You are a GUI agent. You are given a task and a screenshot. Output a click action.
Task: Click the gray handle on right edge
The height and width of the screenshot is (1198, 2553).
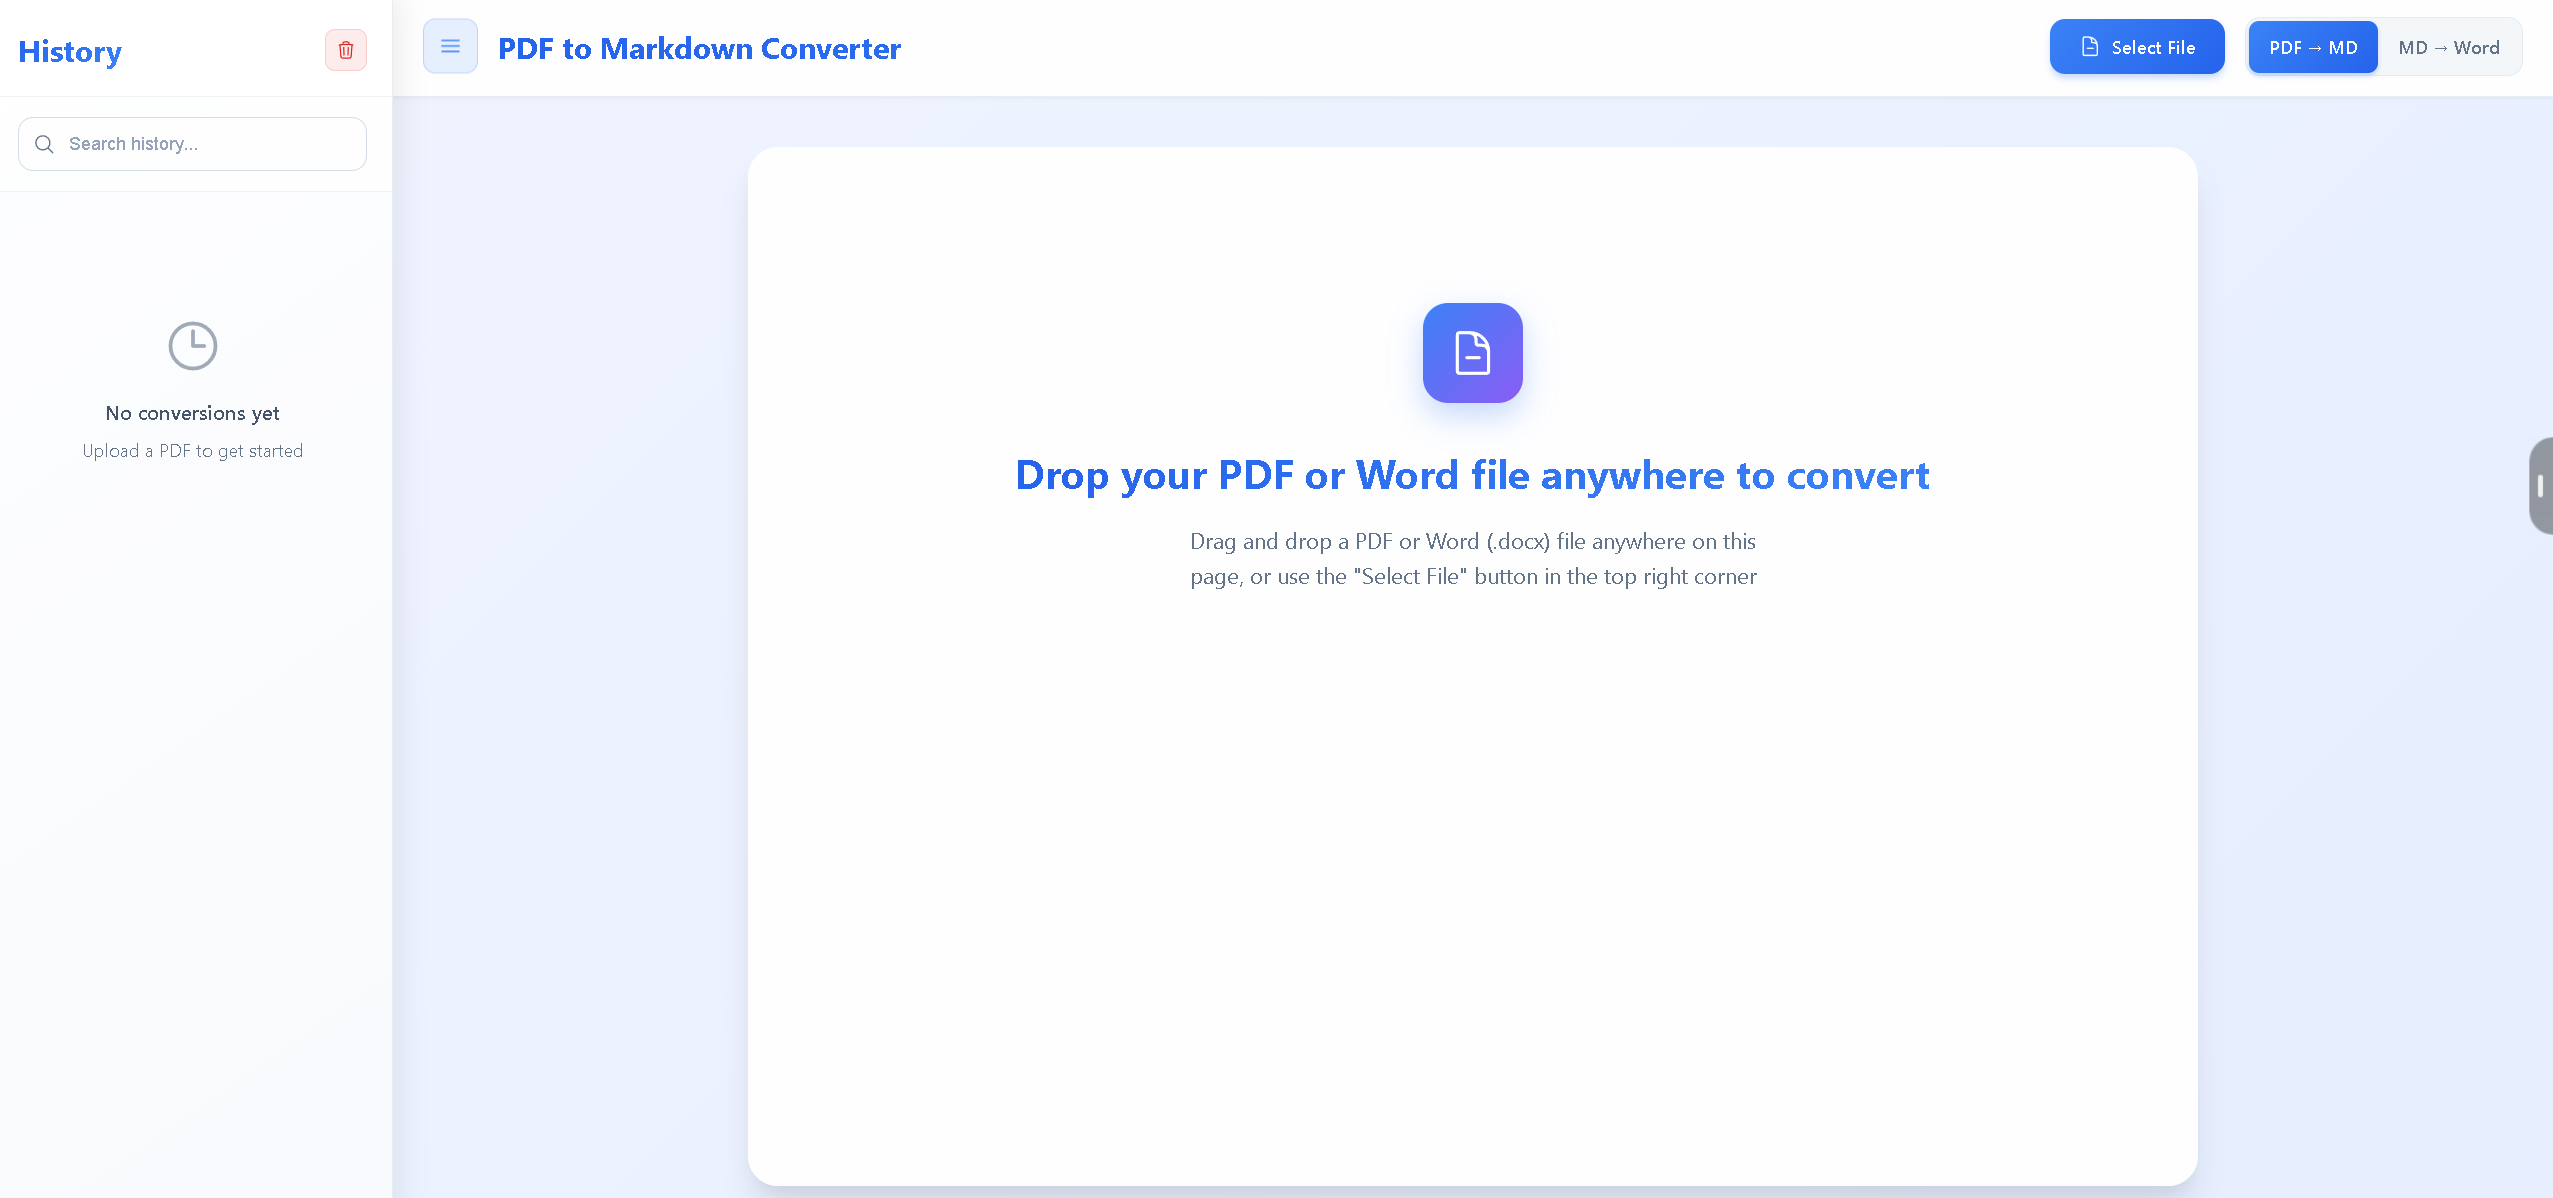click(2540, 486)
